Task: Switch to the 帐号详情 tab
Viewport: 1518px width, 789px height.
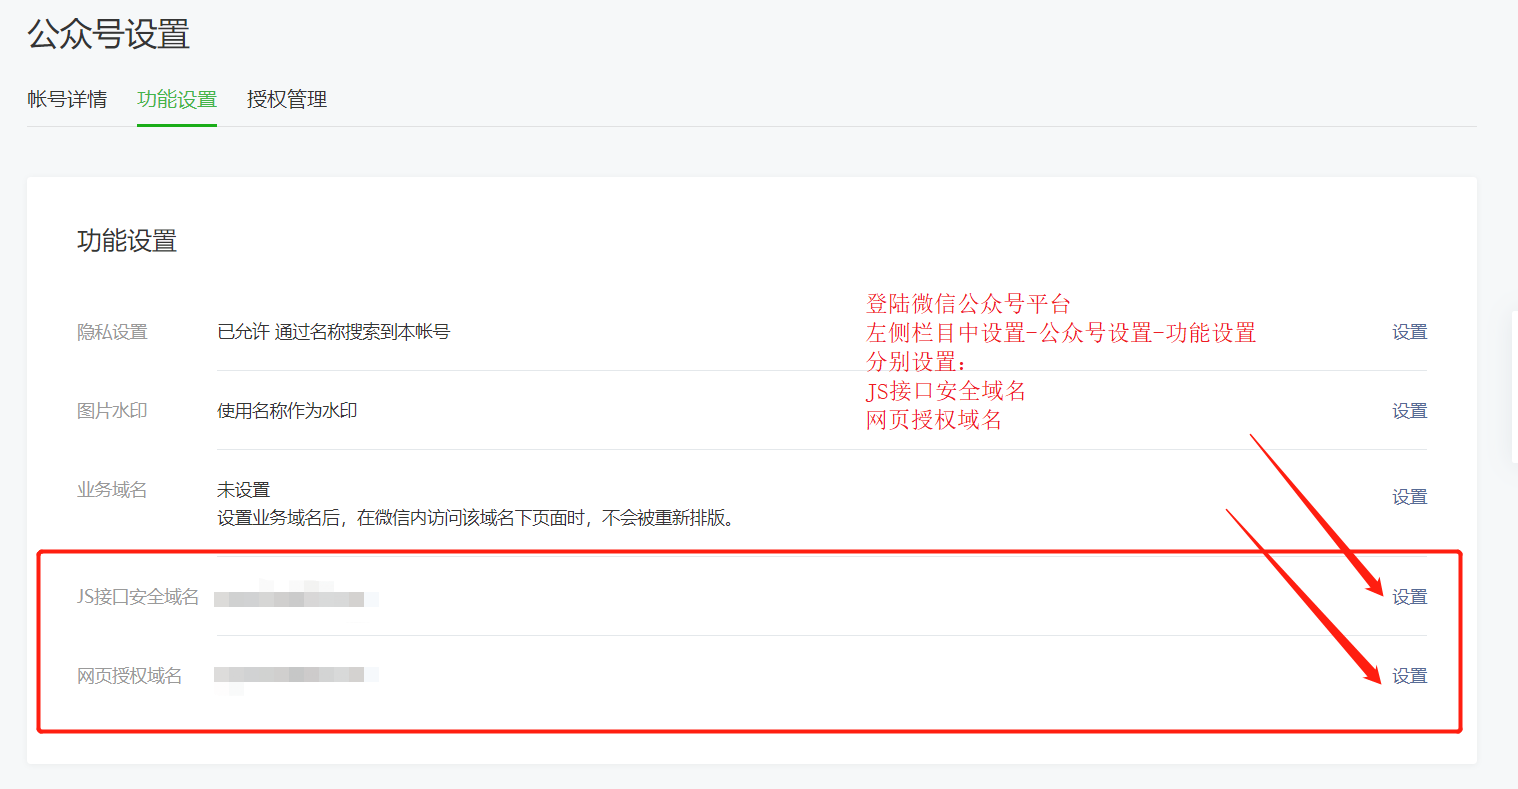Action: pyautogui.click(x=67, y=100)
